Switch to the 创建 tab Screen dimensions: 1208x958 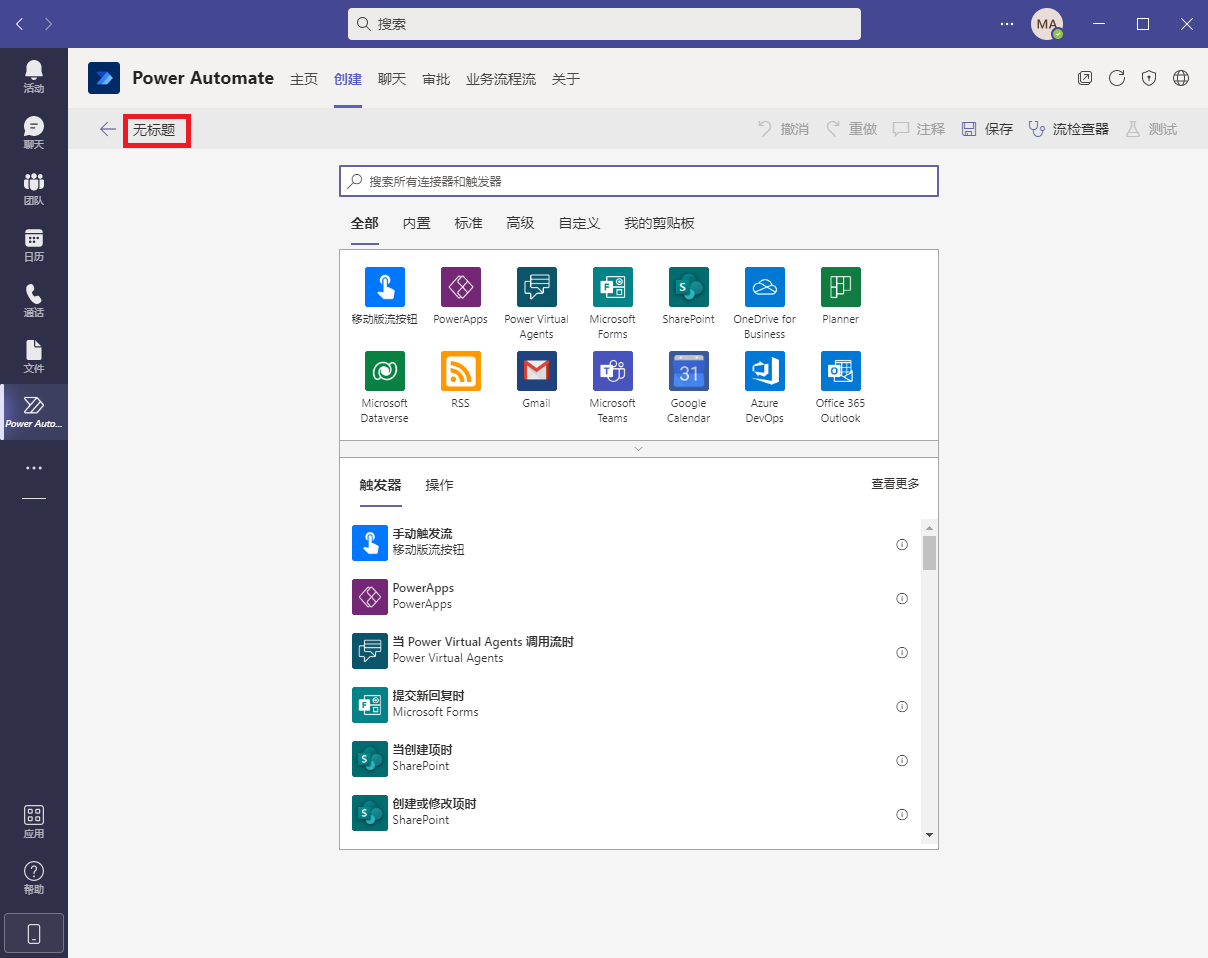(x=348, y=79)
